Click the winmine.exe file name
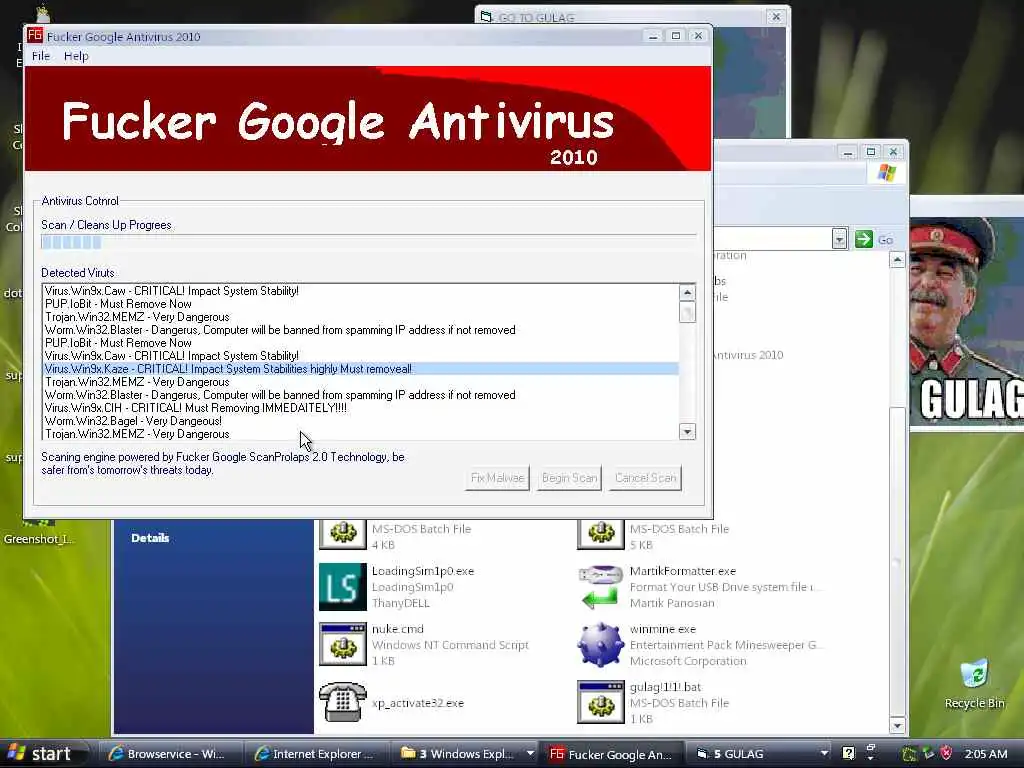This screenshot has width=1024, height=768. click(x=662, y=629)
